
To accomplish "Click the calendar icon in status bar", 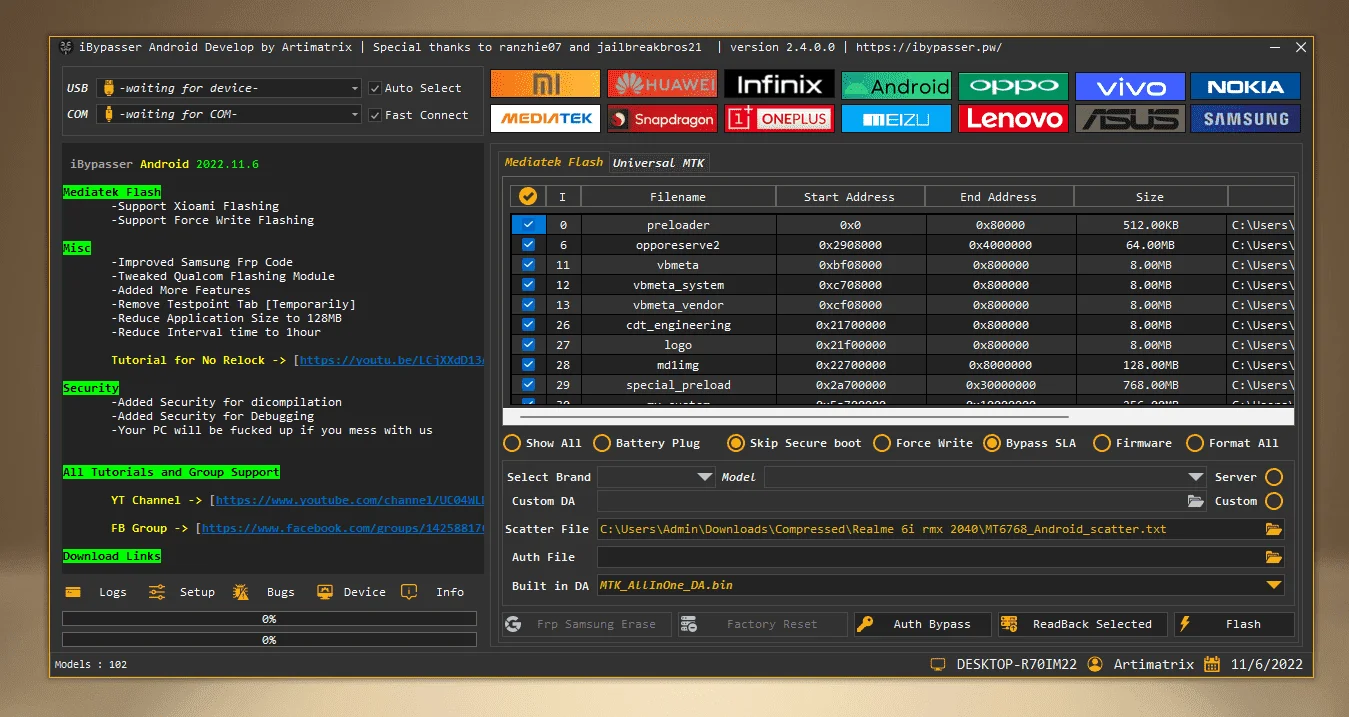I will pos(1212,664).
